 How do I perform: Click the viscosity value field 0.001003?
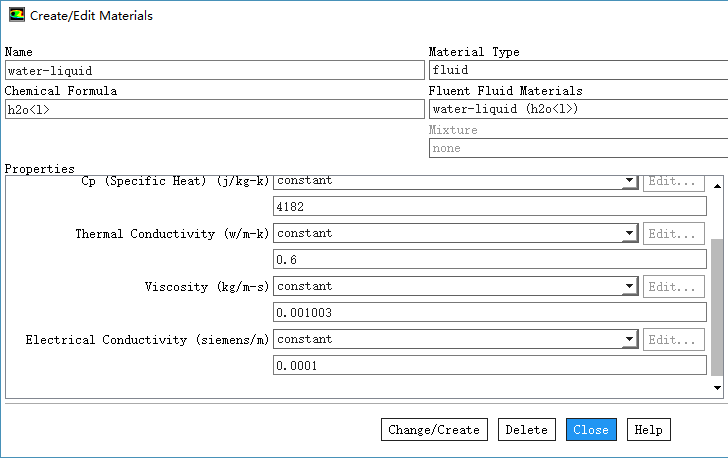[x=489, y=313]
